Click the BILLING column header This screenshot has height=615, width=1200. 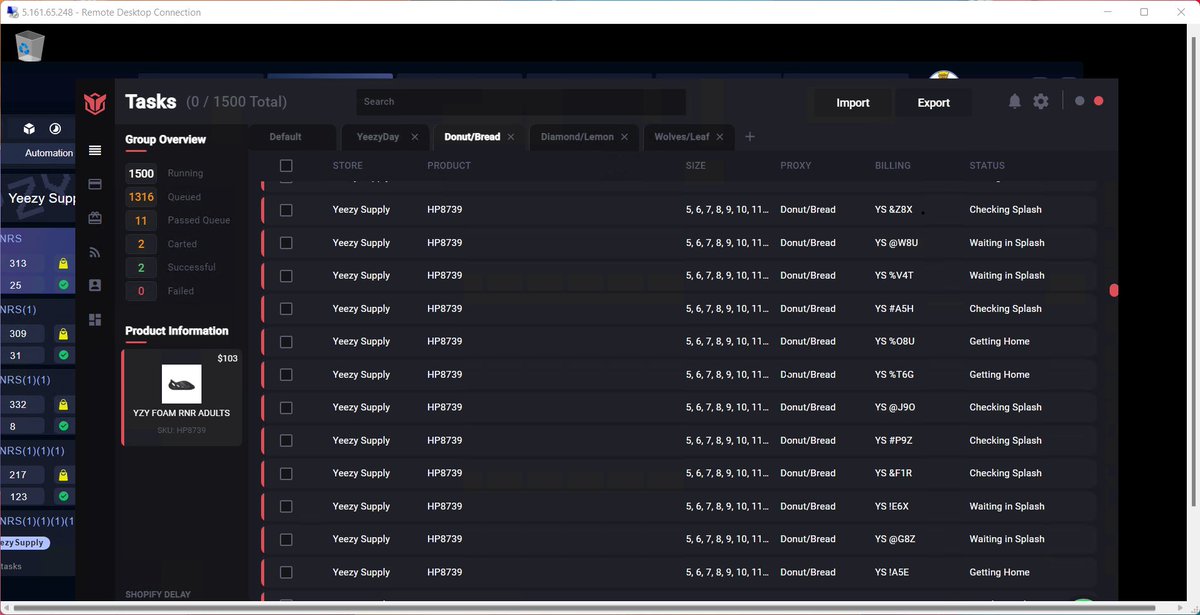coord(893,166)
